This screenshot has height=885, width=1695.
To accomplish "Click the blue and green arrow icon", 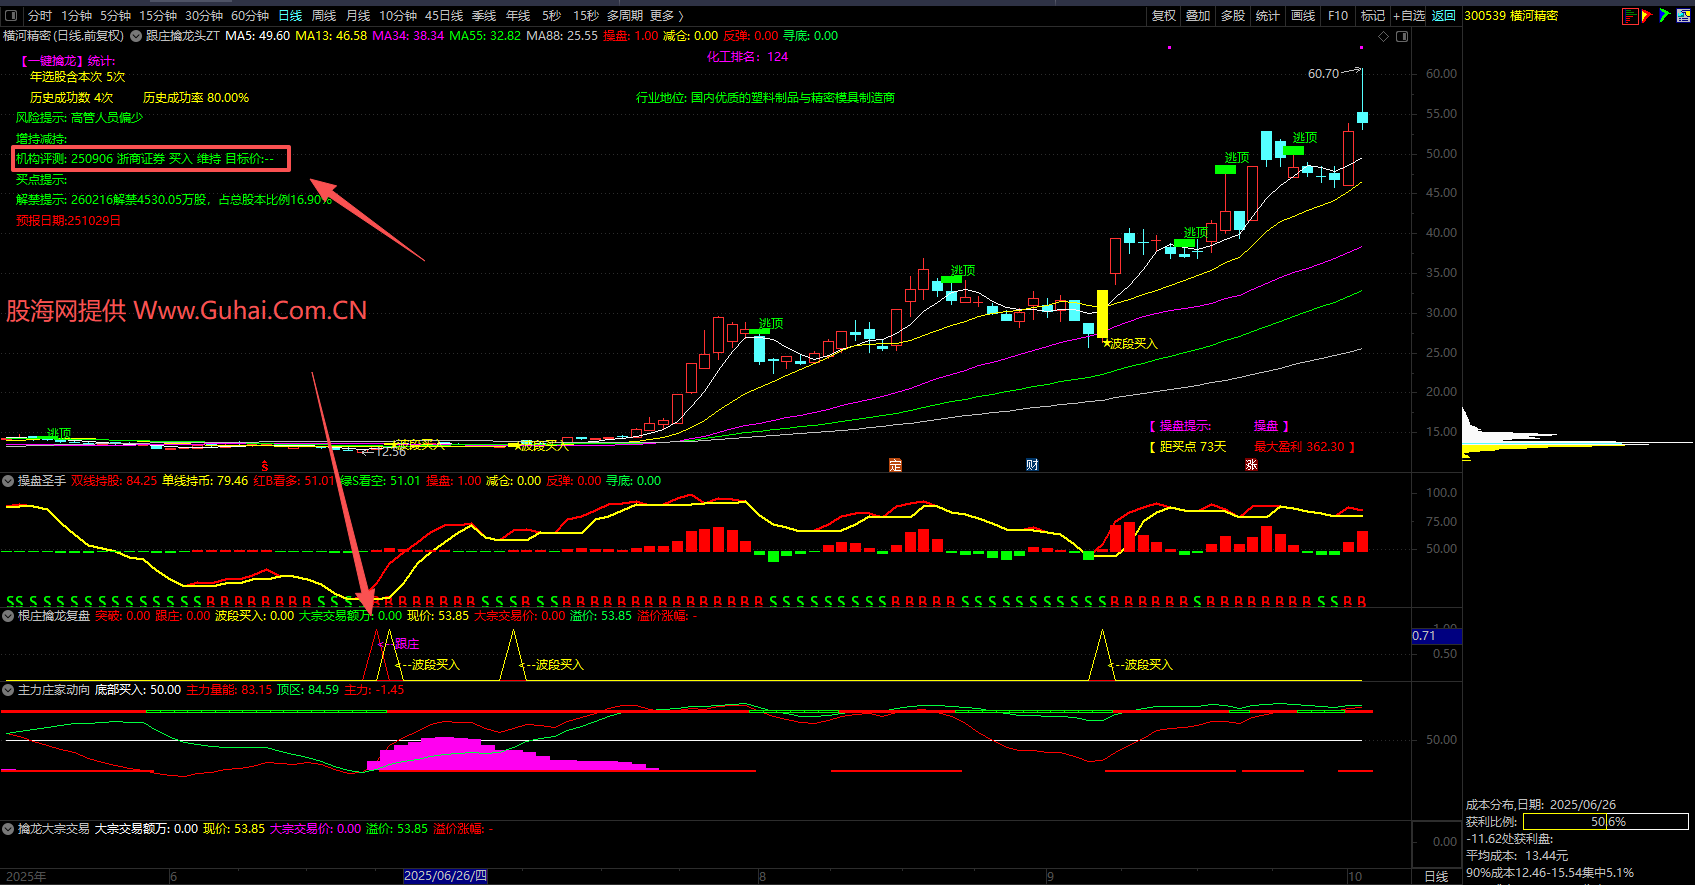I will pyautogui.click(x=1664, y=16).
